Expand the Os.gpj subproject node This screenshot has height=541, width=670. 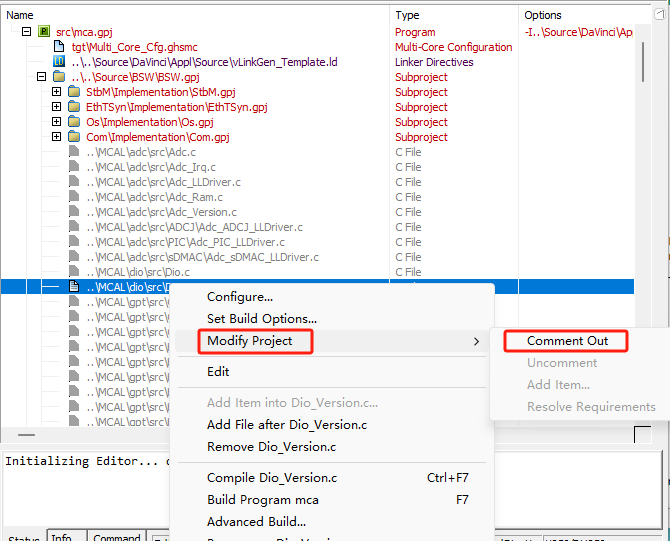coord(57,122)
